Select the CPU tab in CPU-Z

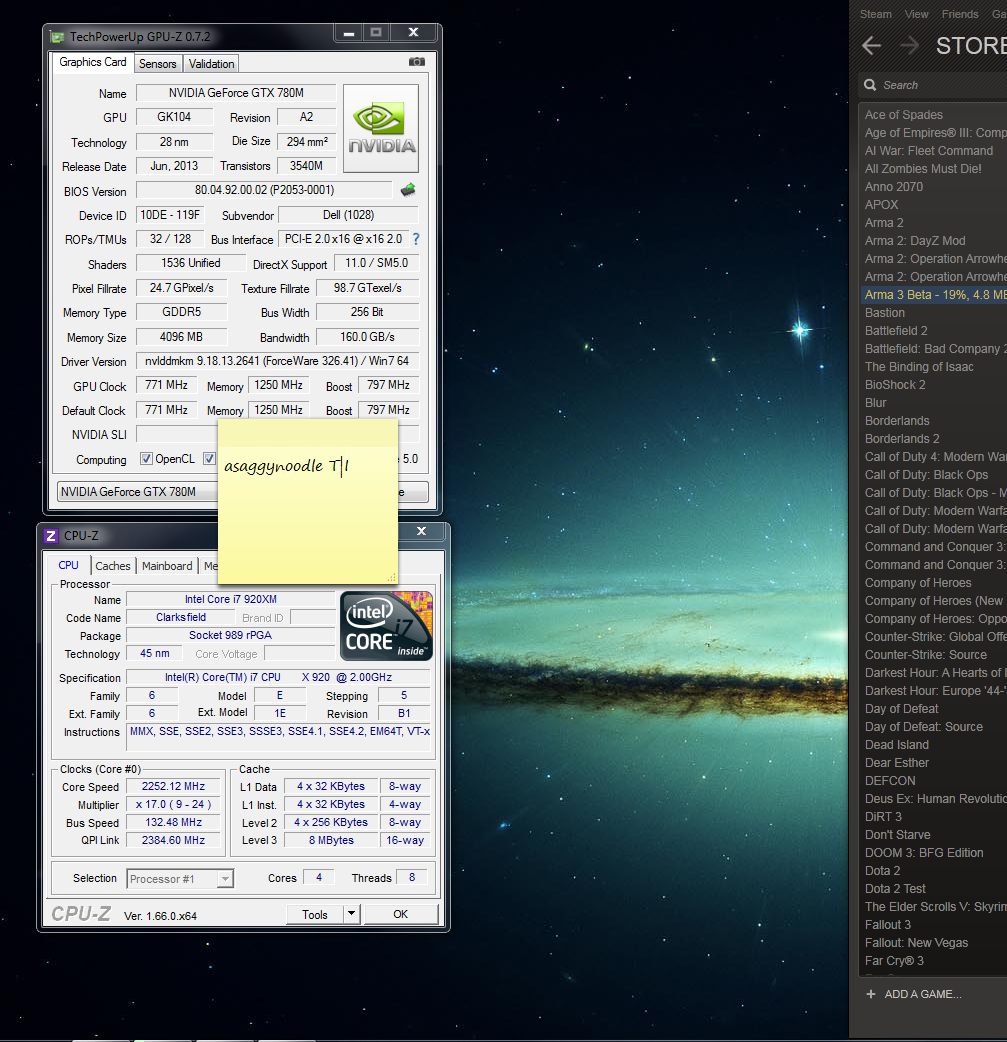pyautogui.click(x=68, y=565)
